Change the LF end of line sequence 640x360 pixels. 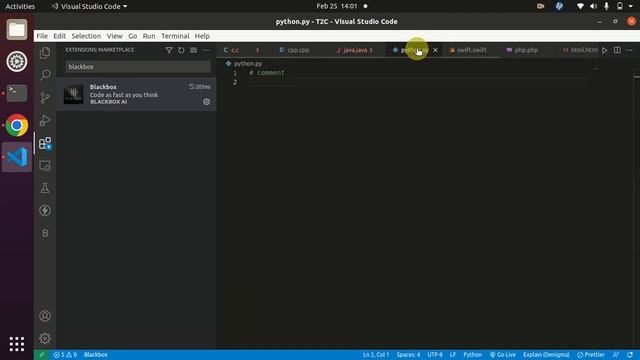click(453, 355)
